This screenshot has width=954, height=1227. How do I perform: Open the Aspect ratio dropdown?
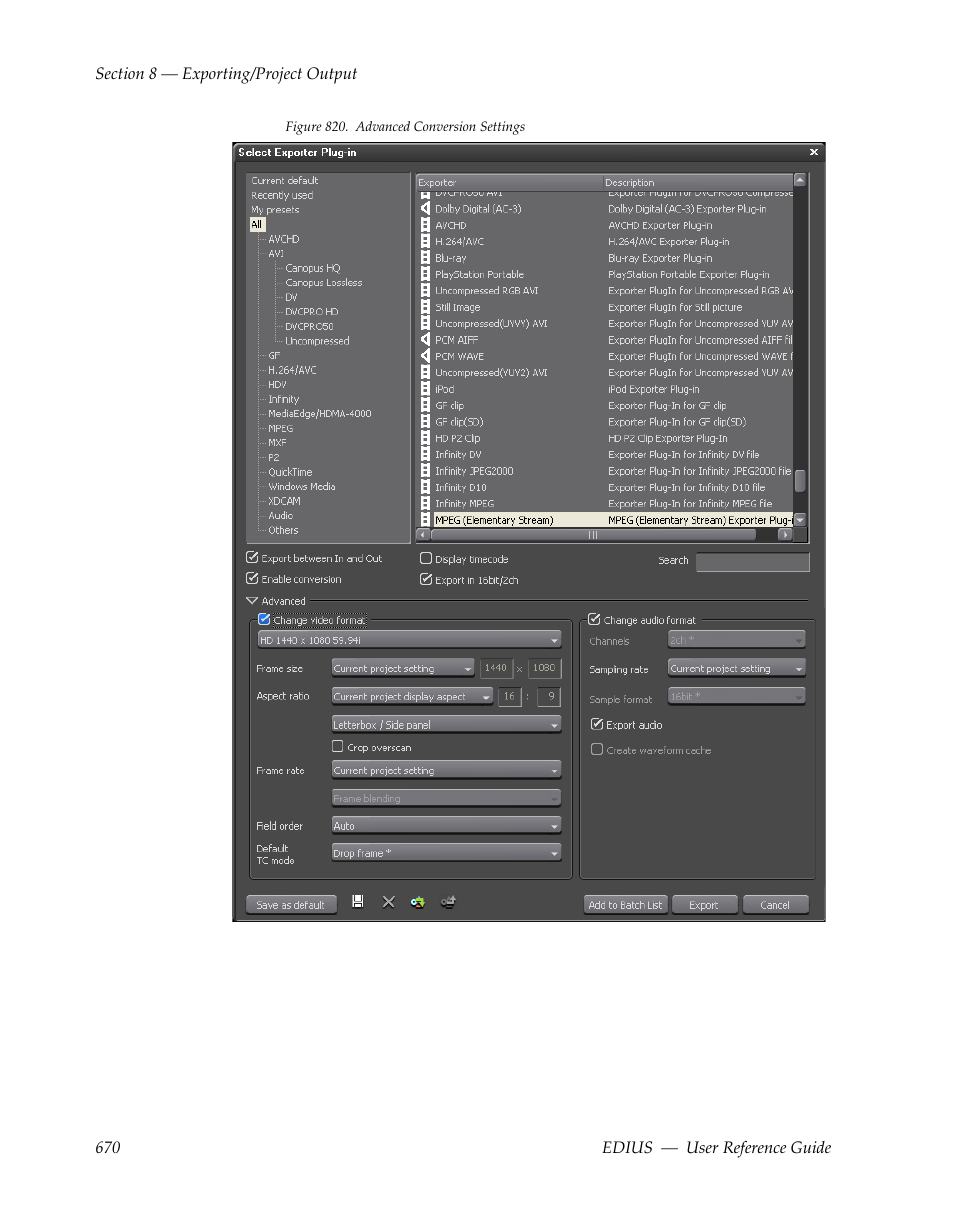point(412,697)
